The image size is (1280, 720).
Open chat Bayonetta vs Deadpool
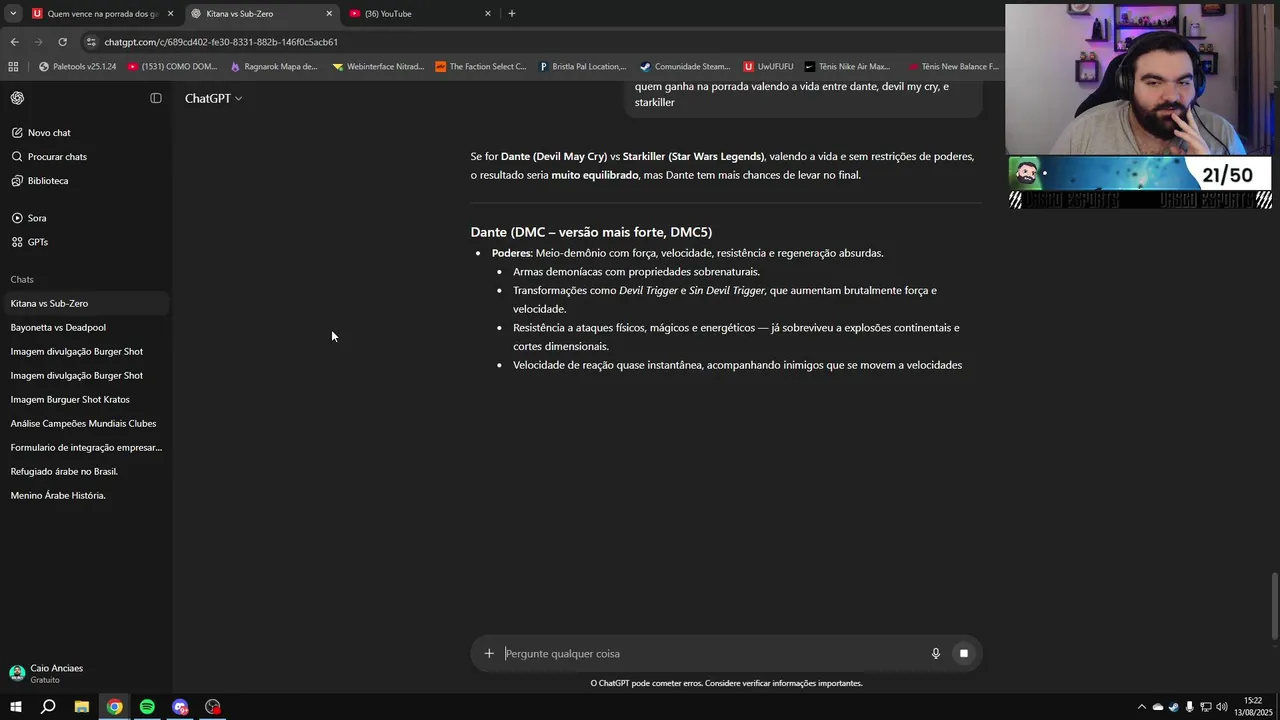pyautogui.click(x=58, y=327)
